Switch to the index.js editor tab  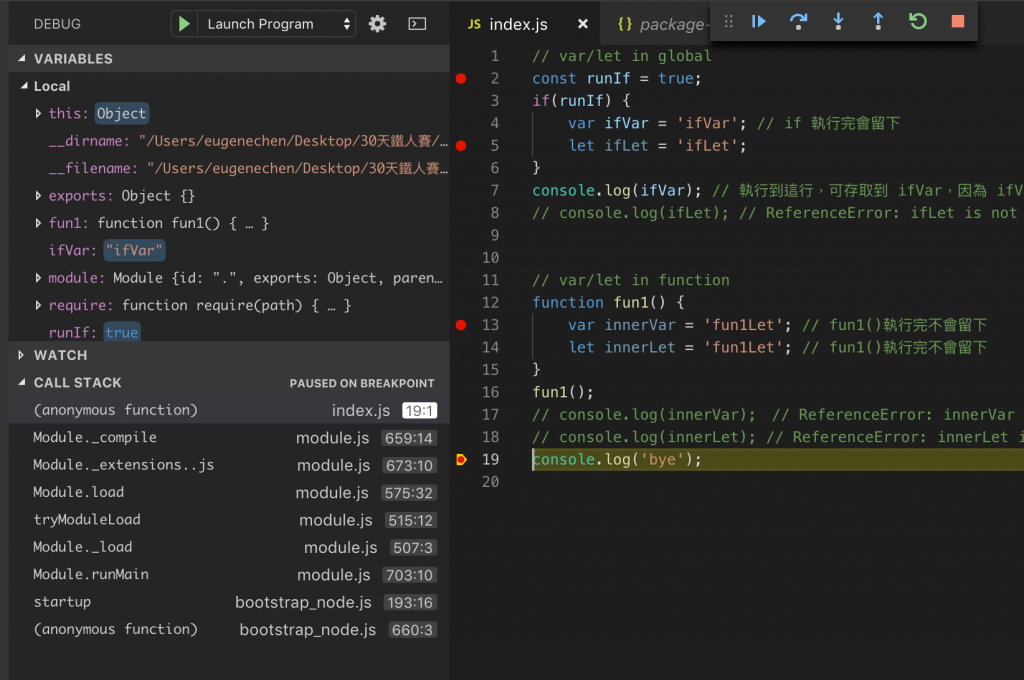click(x=518, y=24)
